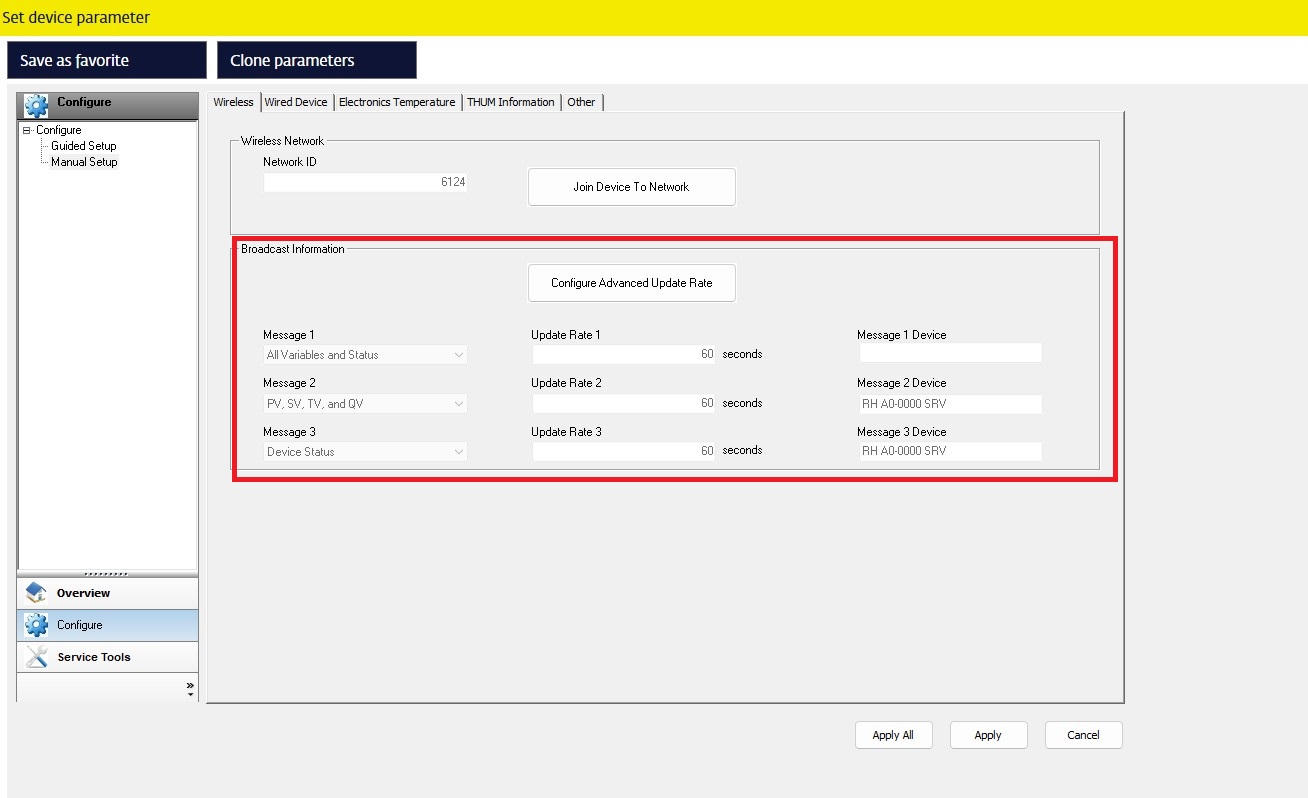Switch to the Wired Device tab
This screenshot has height=798, width=1308.
click(296, 102)
